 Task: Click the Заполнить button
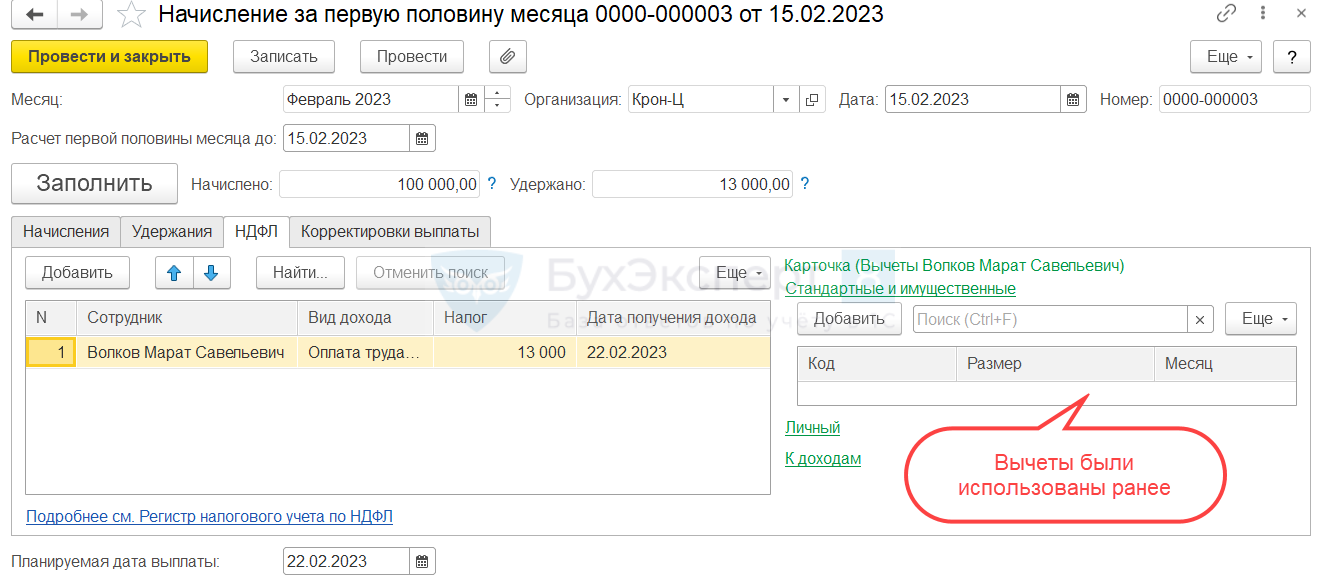[x=94, y=184]
